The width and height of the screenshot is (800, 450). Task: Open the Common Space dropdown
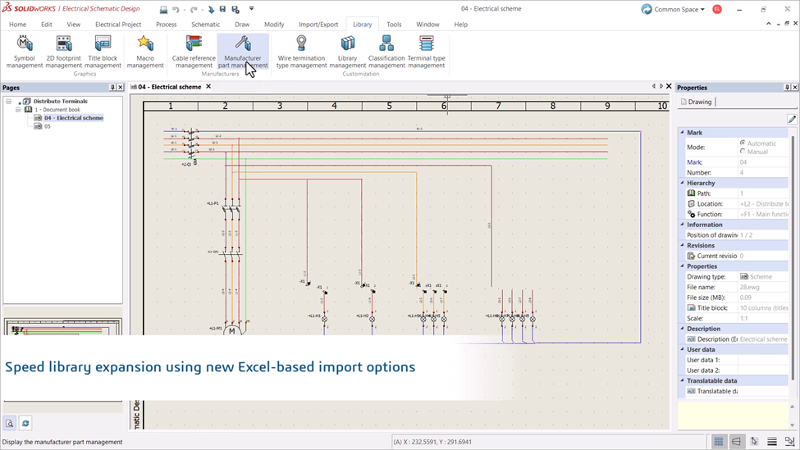tap(673, 9)
